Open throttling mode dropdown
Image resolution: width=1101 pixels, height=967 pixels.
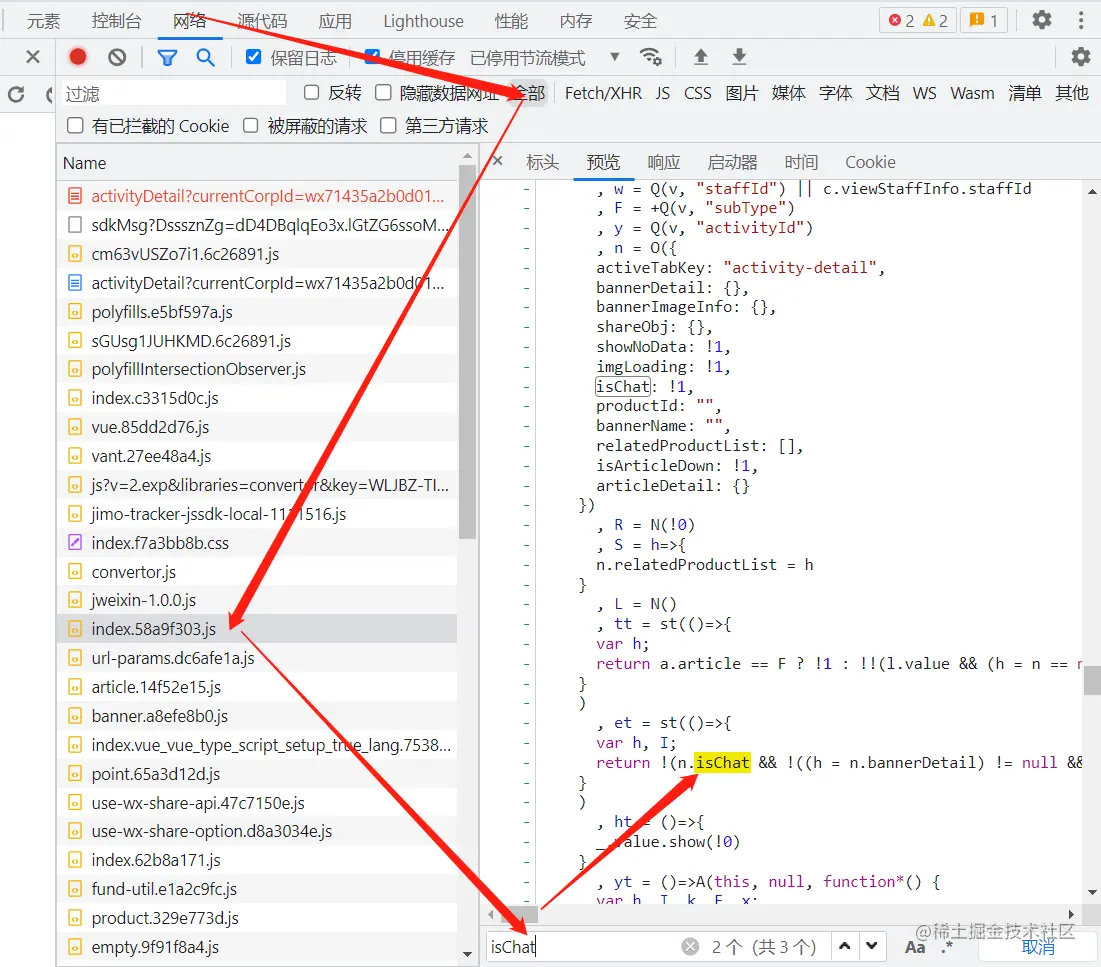pyautogui.click(x=545, y=58)
